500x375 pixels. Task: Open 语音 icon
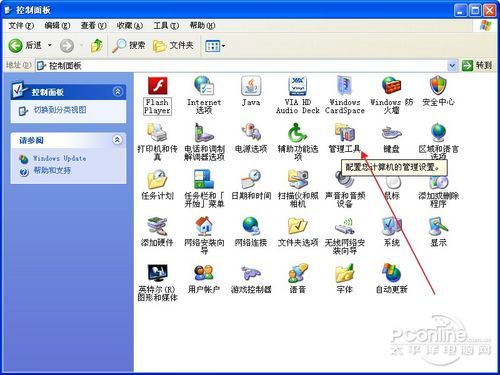[x=298, y=273]
